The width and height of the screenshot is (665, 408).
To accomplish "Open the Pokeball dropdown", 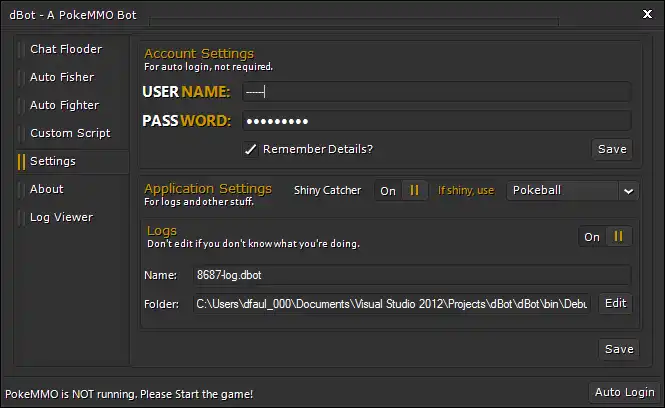I will [x=573, y=190].
